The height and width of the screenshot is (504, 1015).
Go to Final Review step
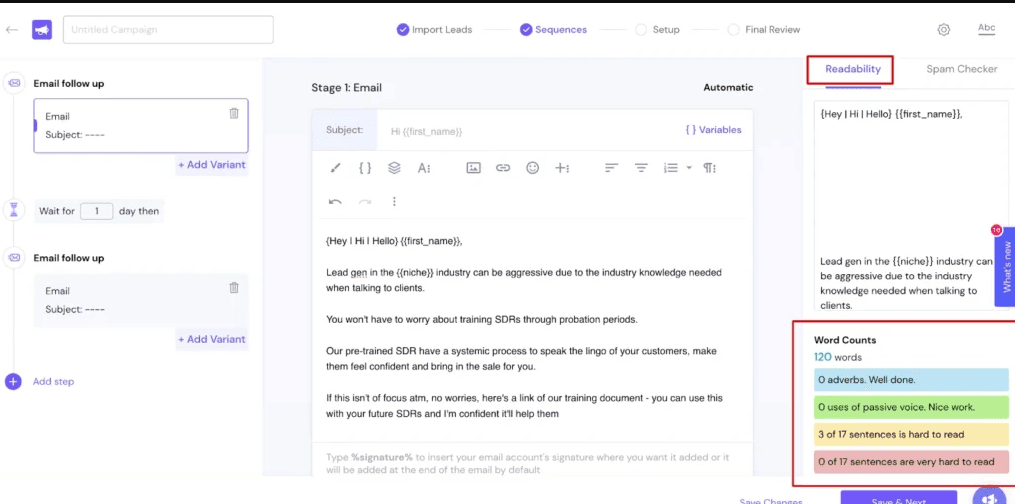point(764,30)
